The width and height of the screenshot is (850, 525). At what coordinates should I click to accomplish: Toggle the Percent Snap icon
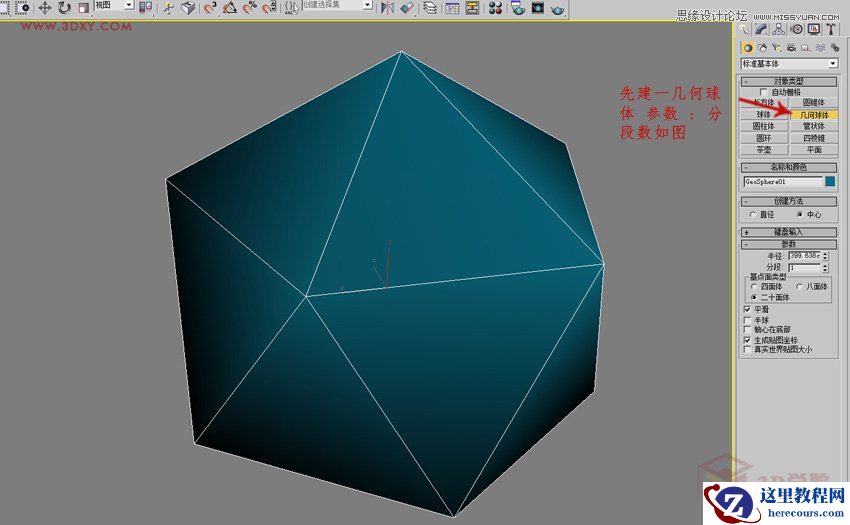coord(249,8)
